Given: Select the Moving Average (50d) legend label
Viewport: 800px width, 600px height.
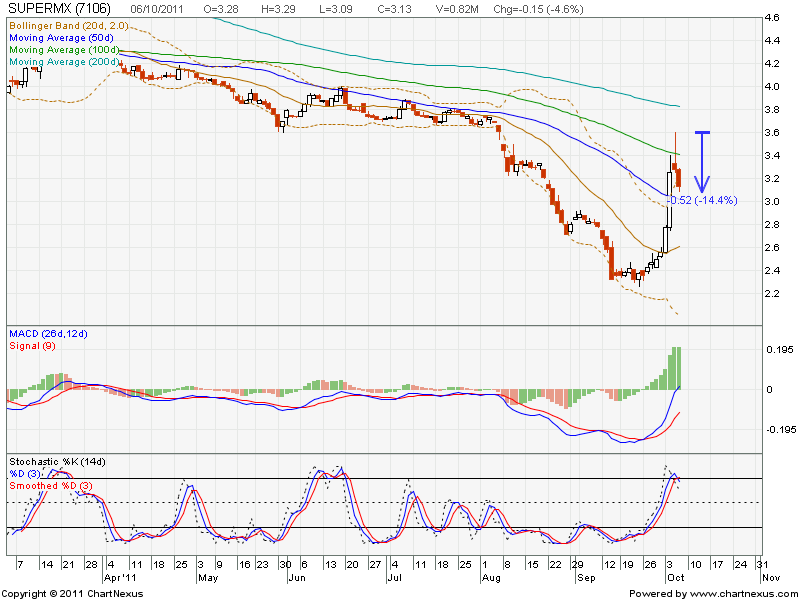Looking at the screenshot, I should 61,38.
